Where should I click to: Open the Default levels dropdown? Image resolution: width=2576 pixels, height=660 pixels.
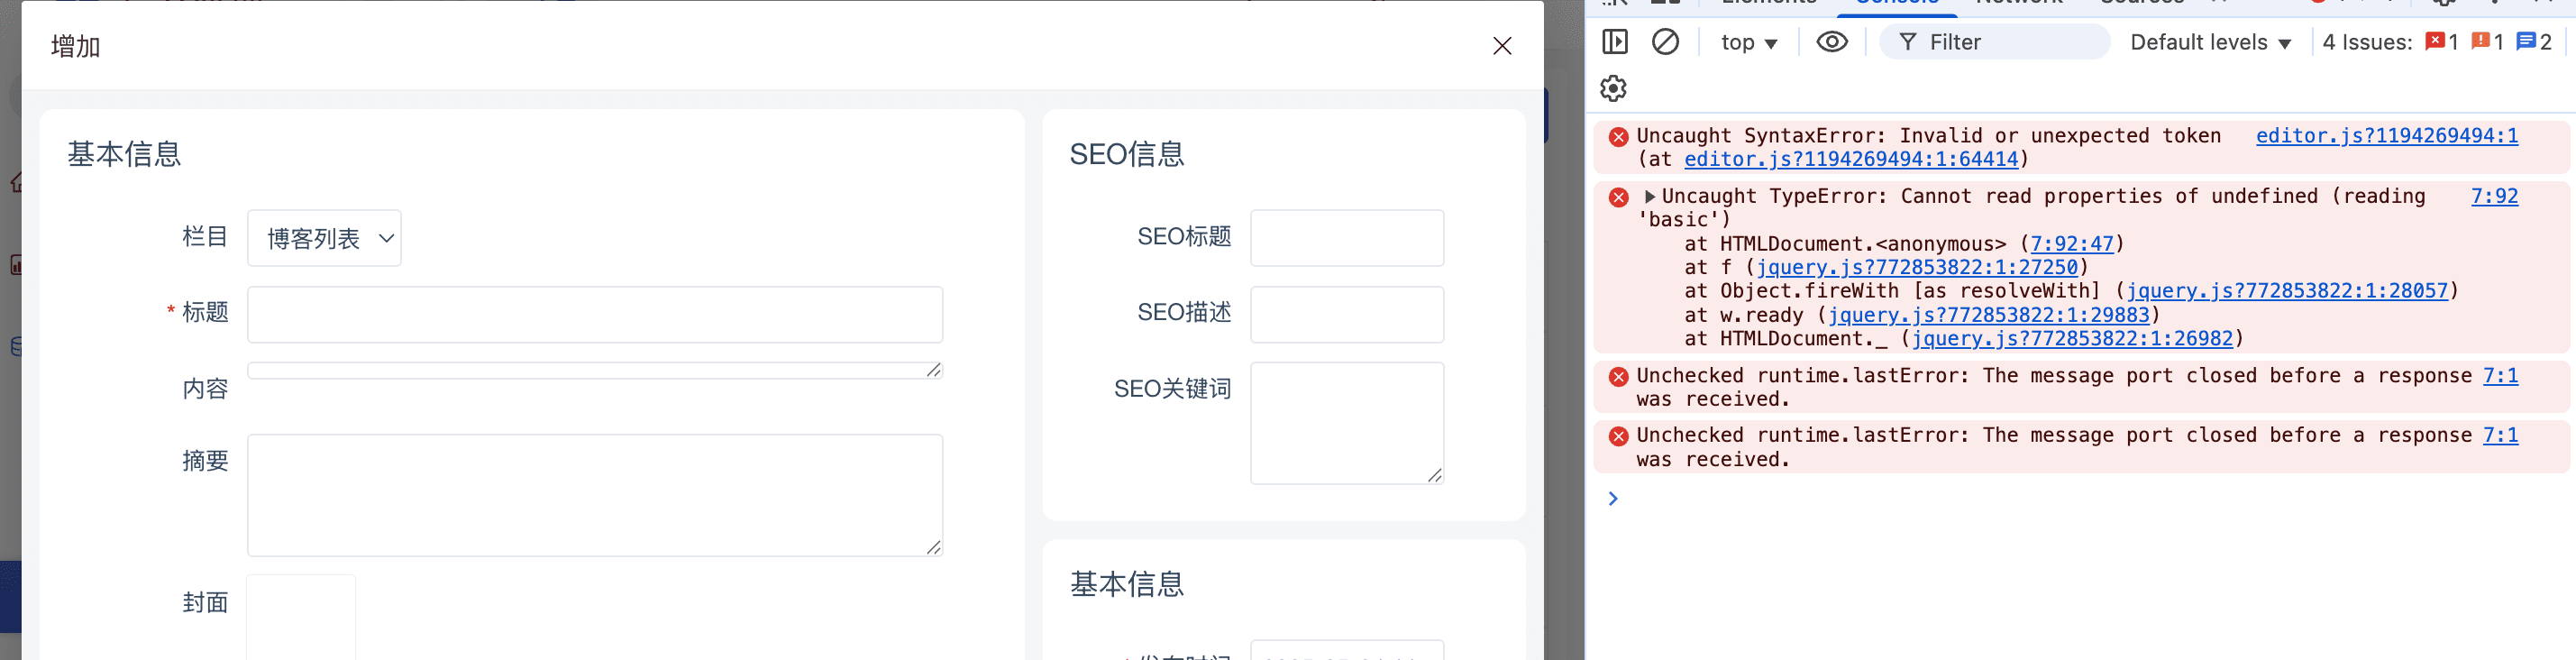(2210, 42)
